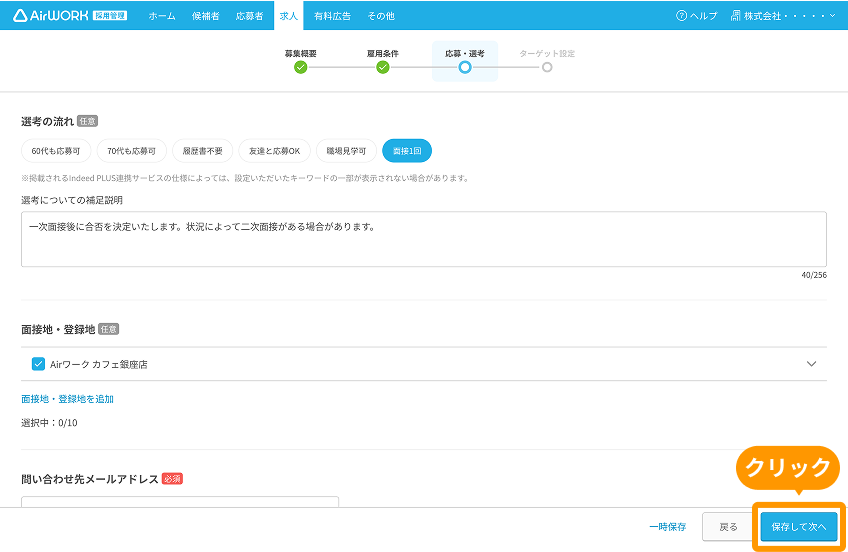The height and width of the screenshot is (552, 848).
Task: Click the 保存して次へ button
Action: coord(799,527)
